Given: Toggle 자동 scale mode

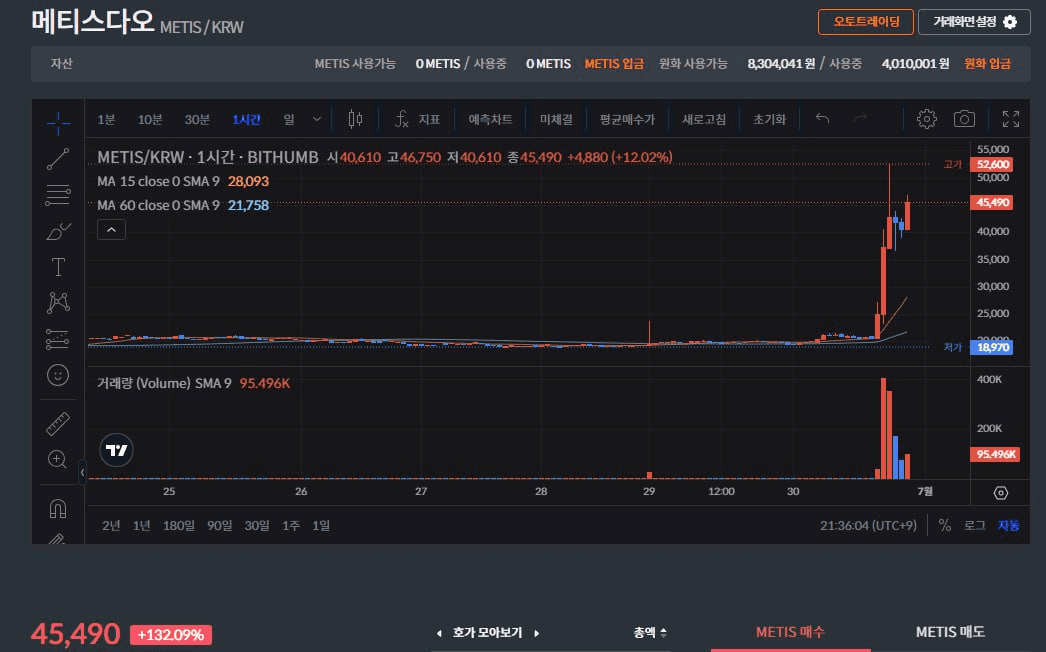Looking at the screenshot, I should (1009, 525).
